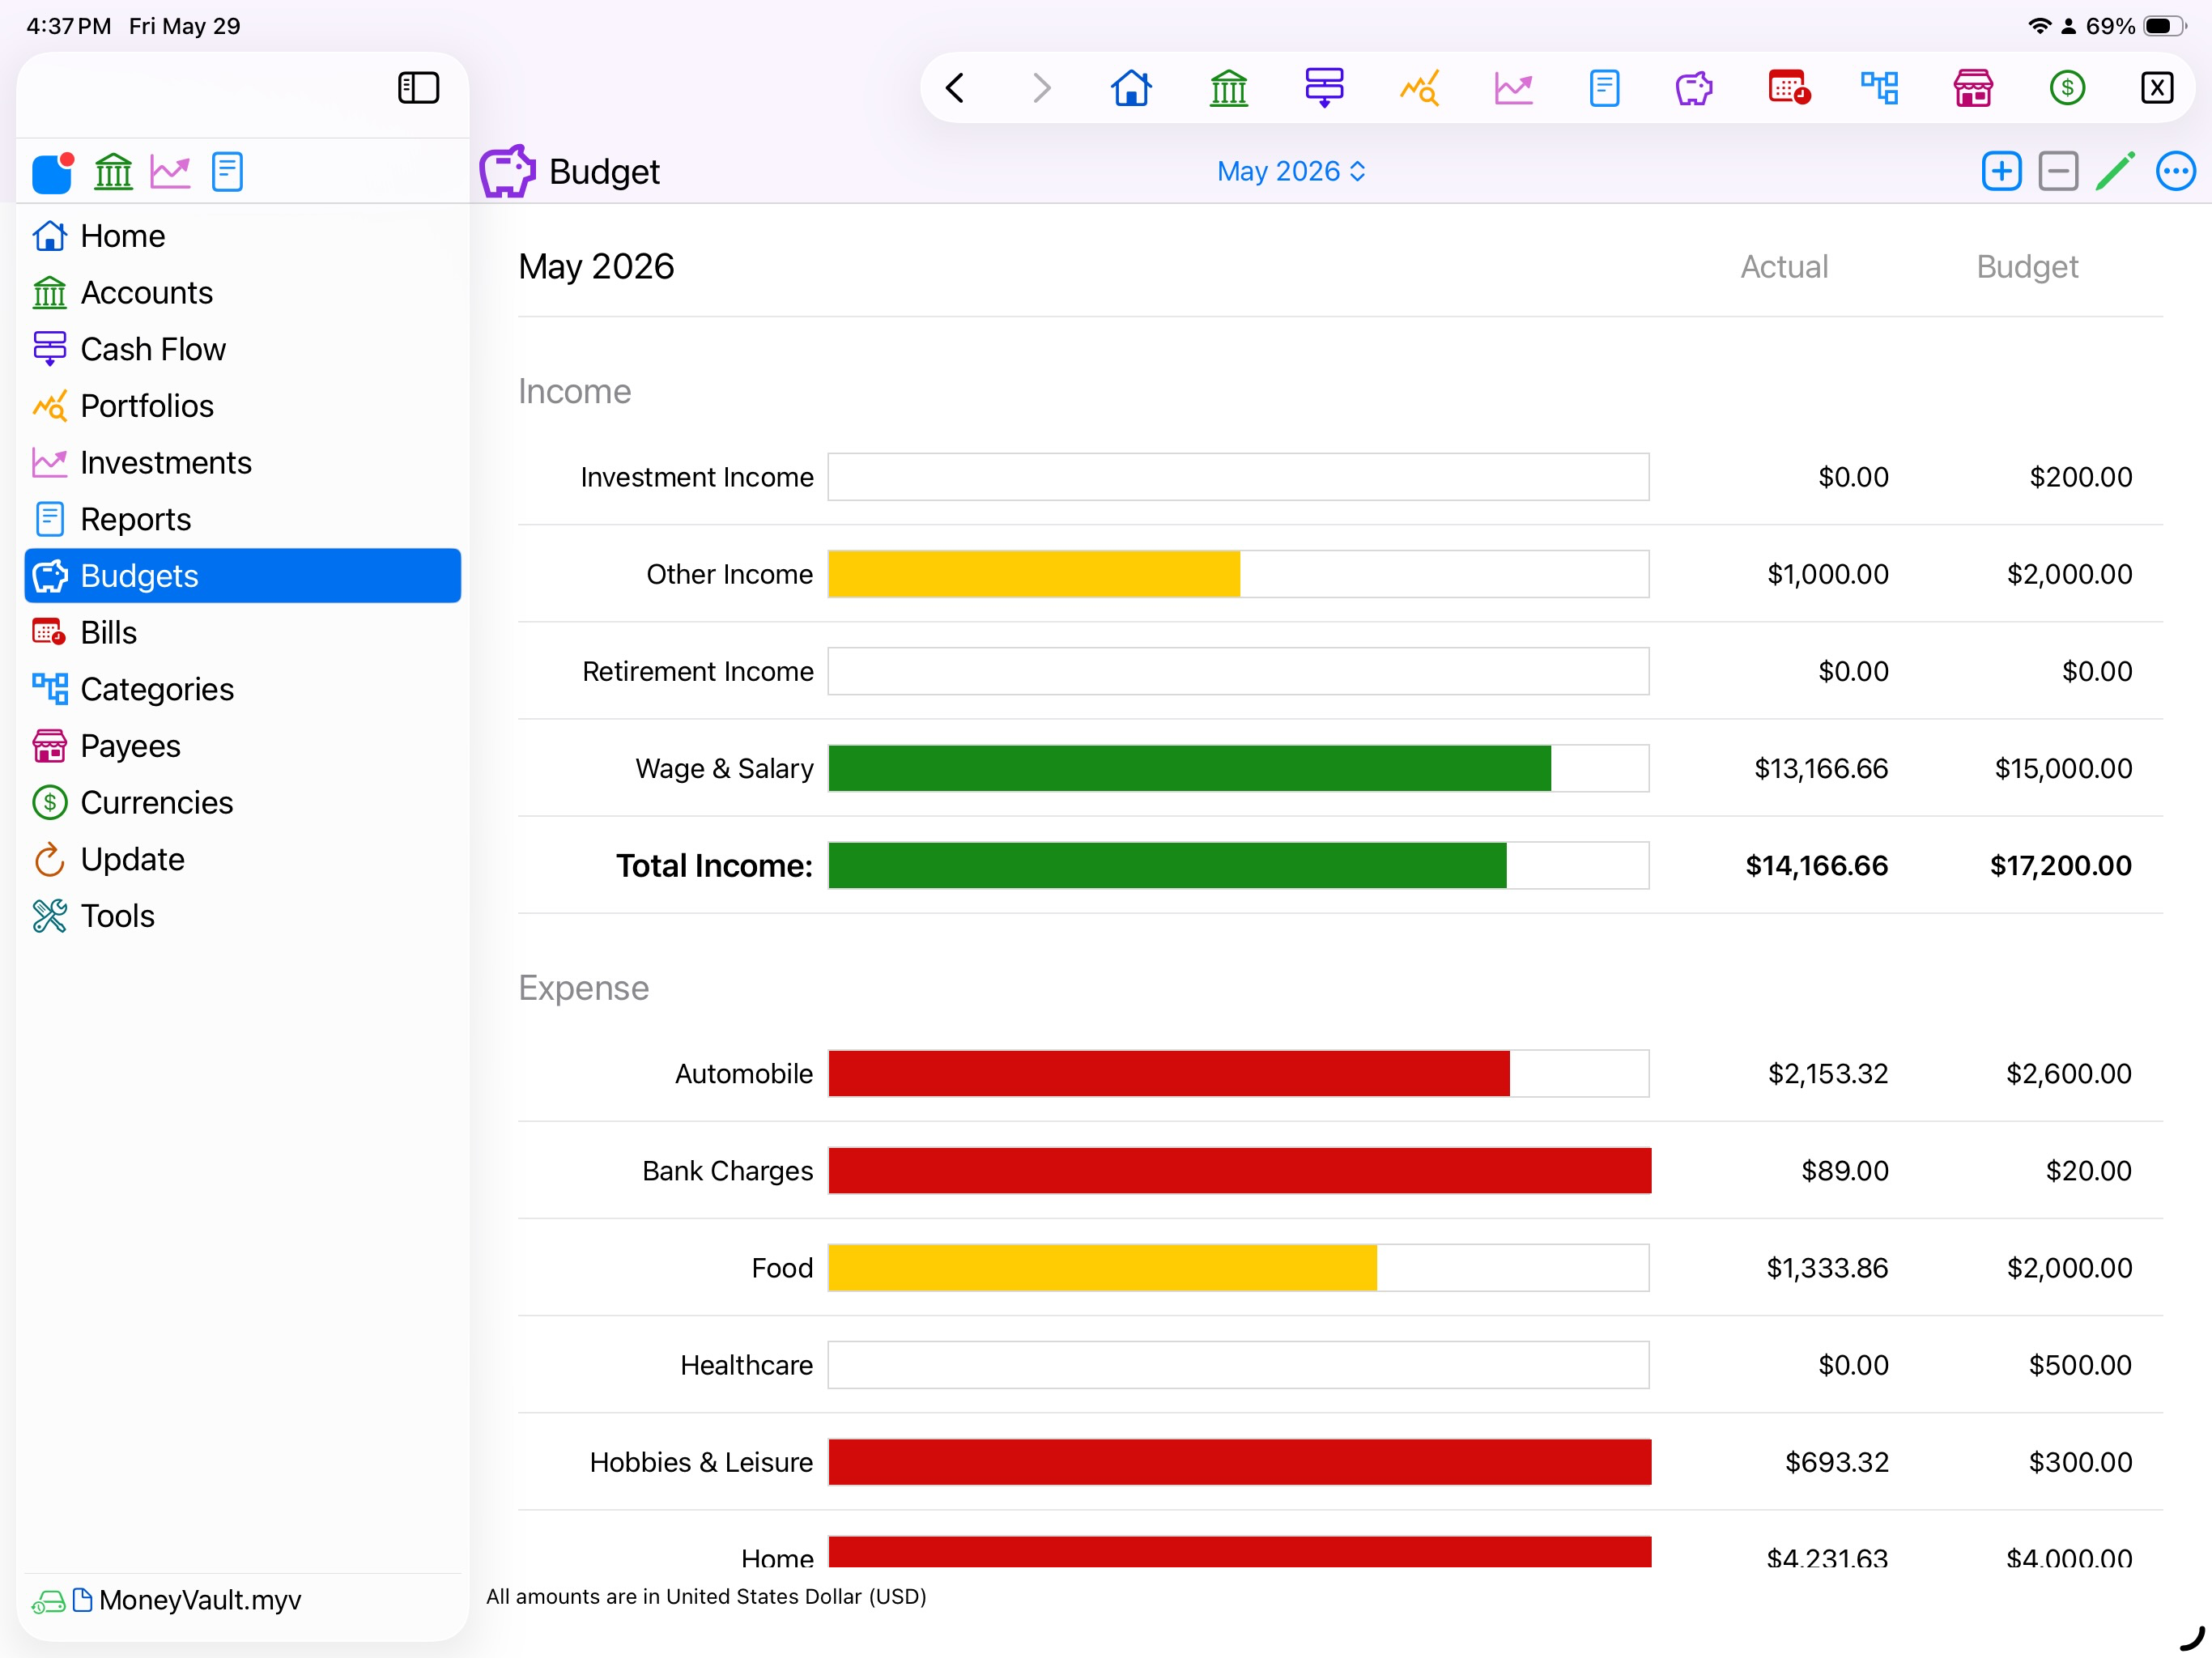The height and width of the screenshot is (1658, 2212).
Task: Go forward with the right chevron
Action: 1041,88
